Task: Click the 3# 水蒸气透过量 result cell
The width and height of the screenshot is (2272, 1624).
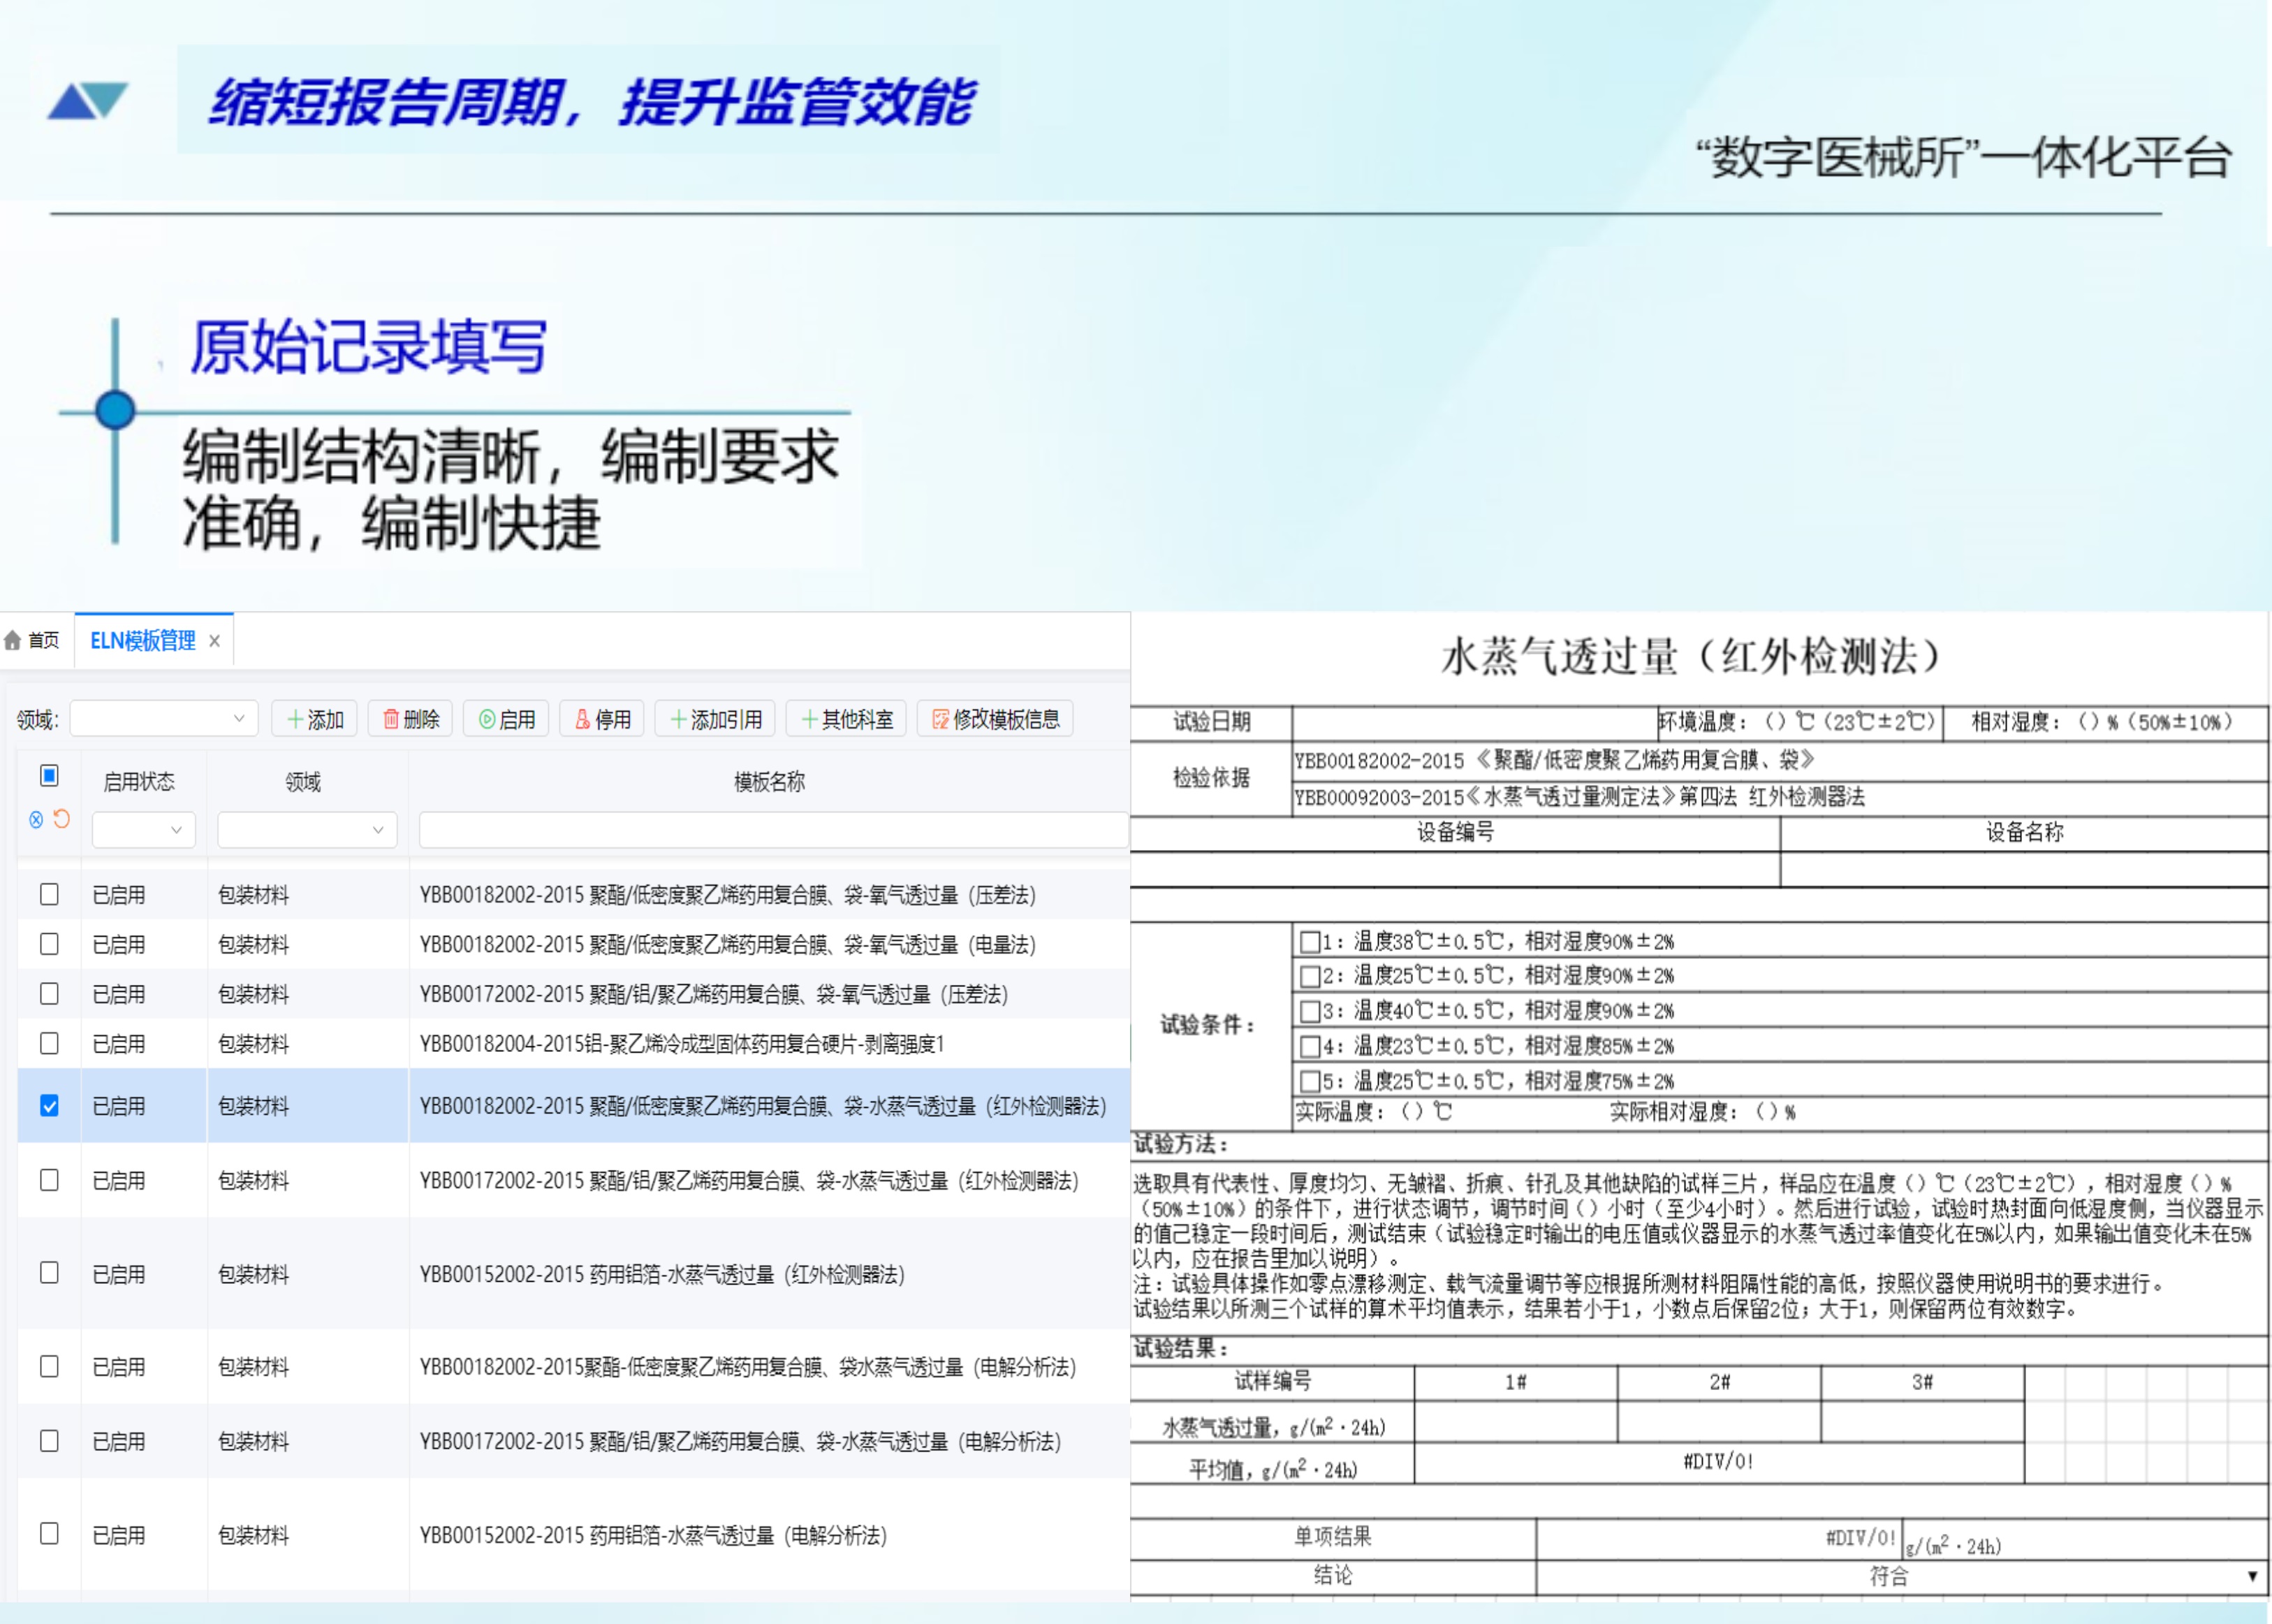Action: pos(1922,1423)
